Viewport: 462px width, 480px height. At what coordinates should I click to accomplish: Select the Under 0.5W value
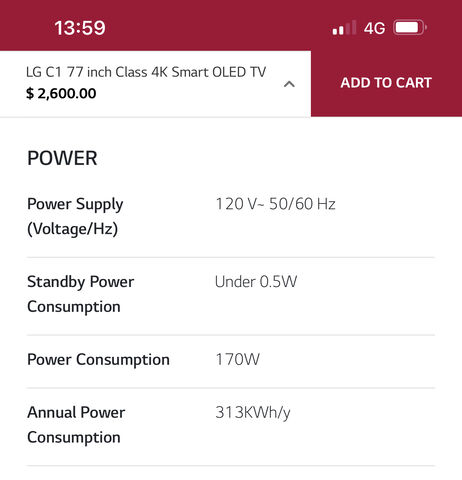click(256, 282)
